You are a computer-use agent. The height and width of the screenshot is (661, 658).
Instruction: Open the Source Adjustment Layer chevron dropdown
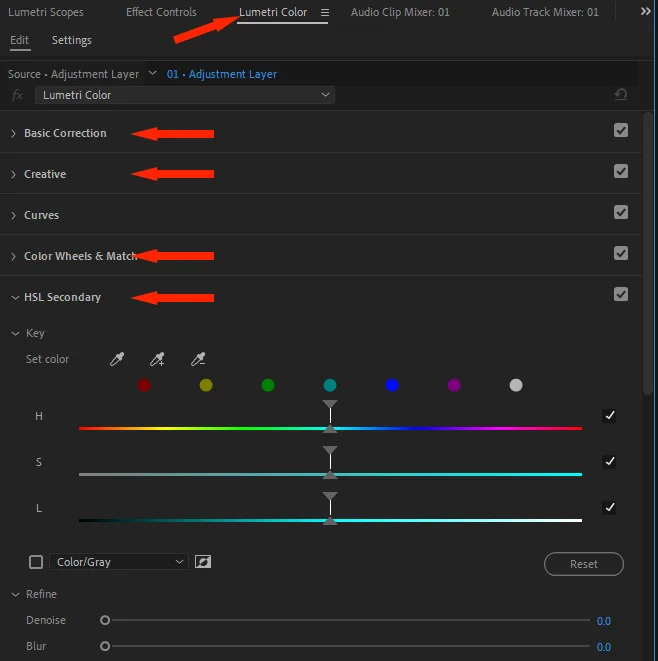tap(153, 73)
